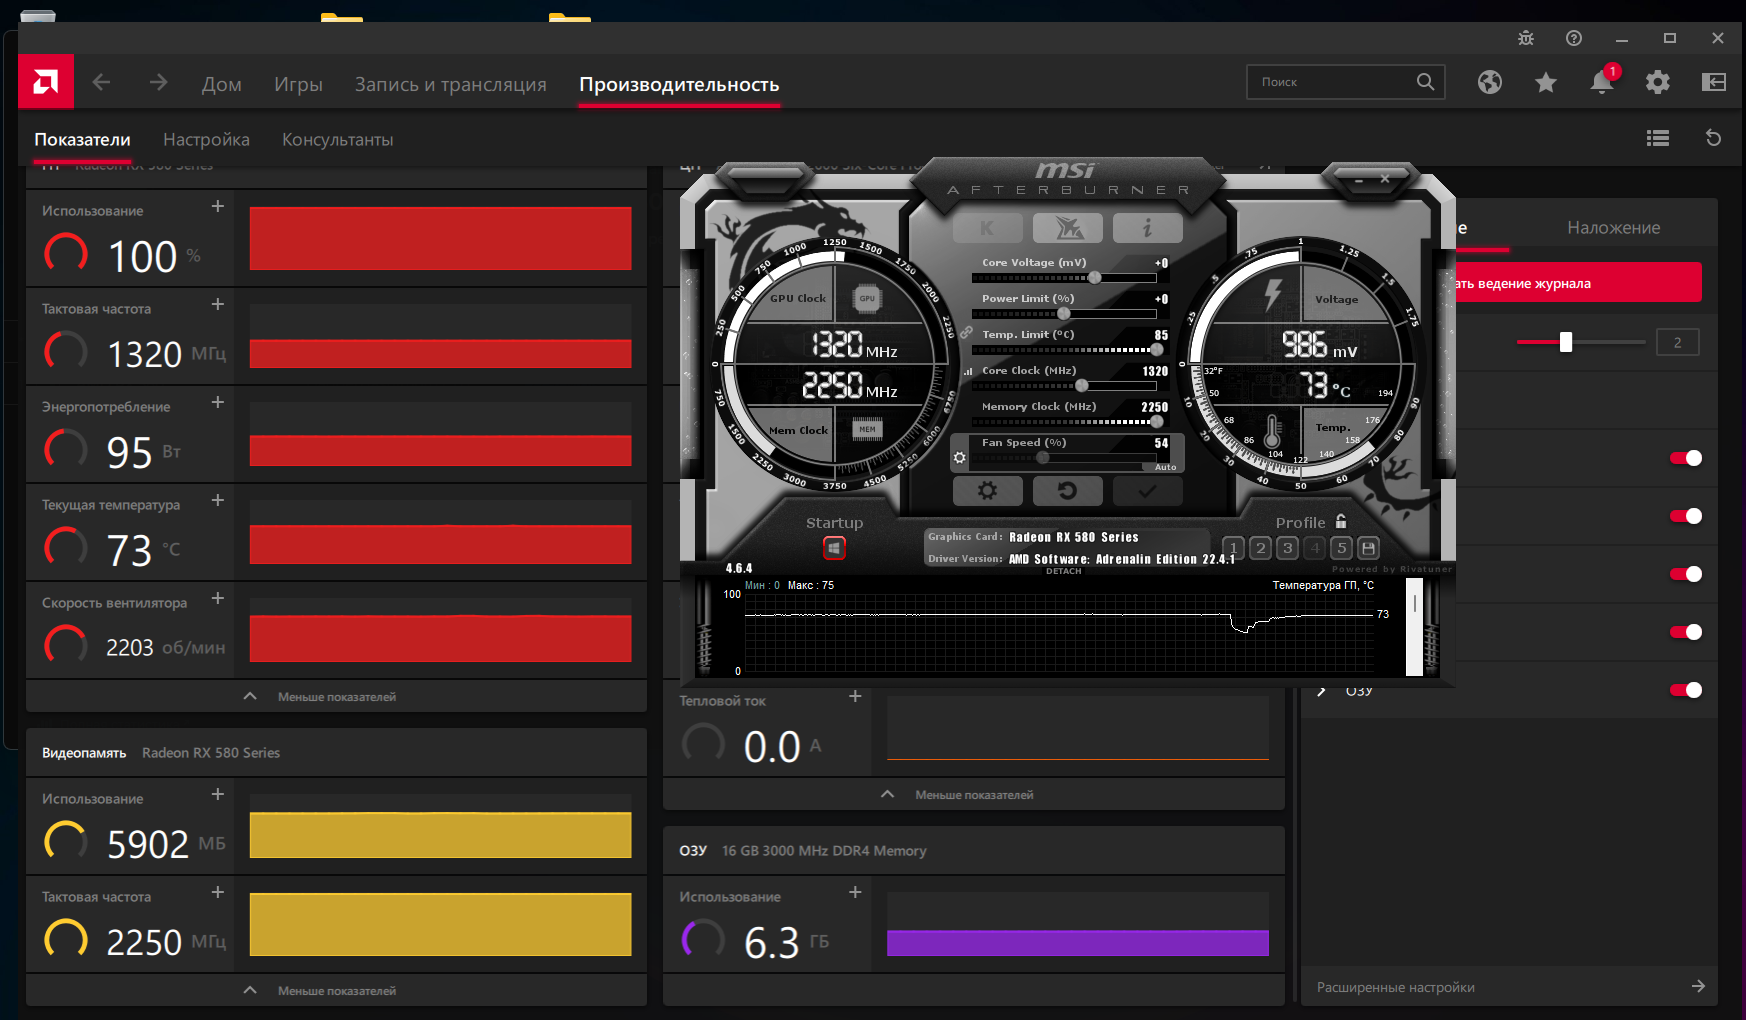Open the Дом tab
The image size is (1746, 1020).
222,84
